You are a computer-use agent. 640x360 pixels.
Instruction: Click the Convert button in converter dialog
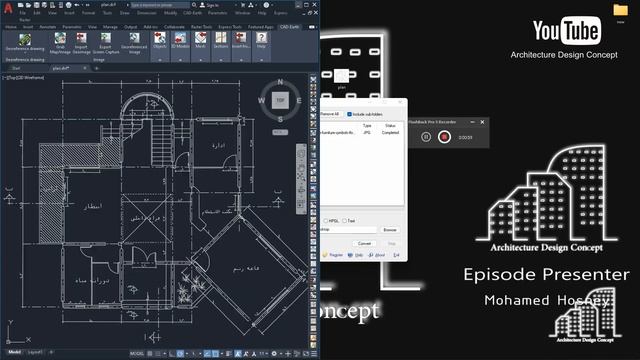364,243
